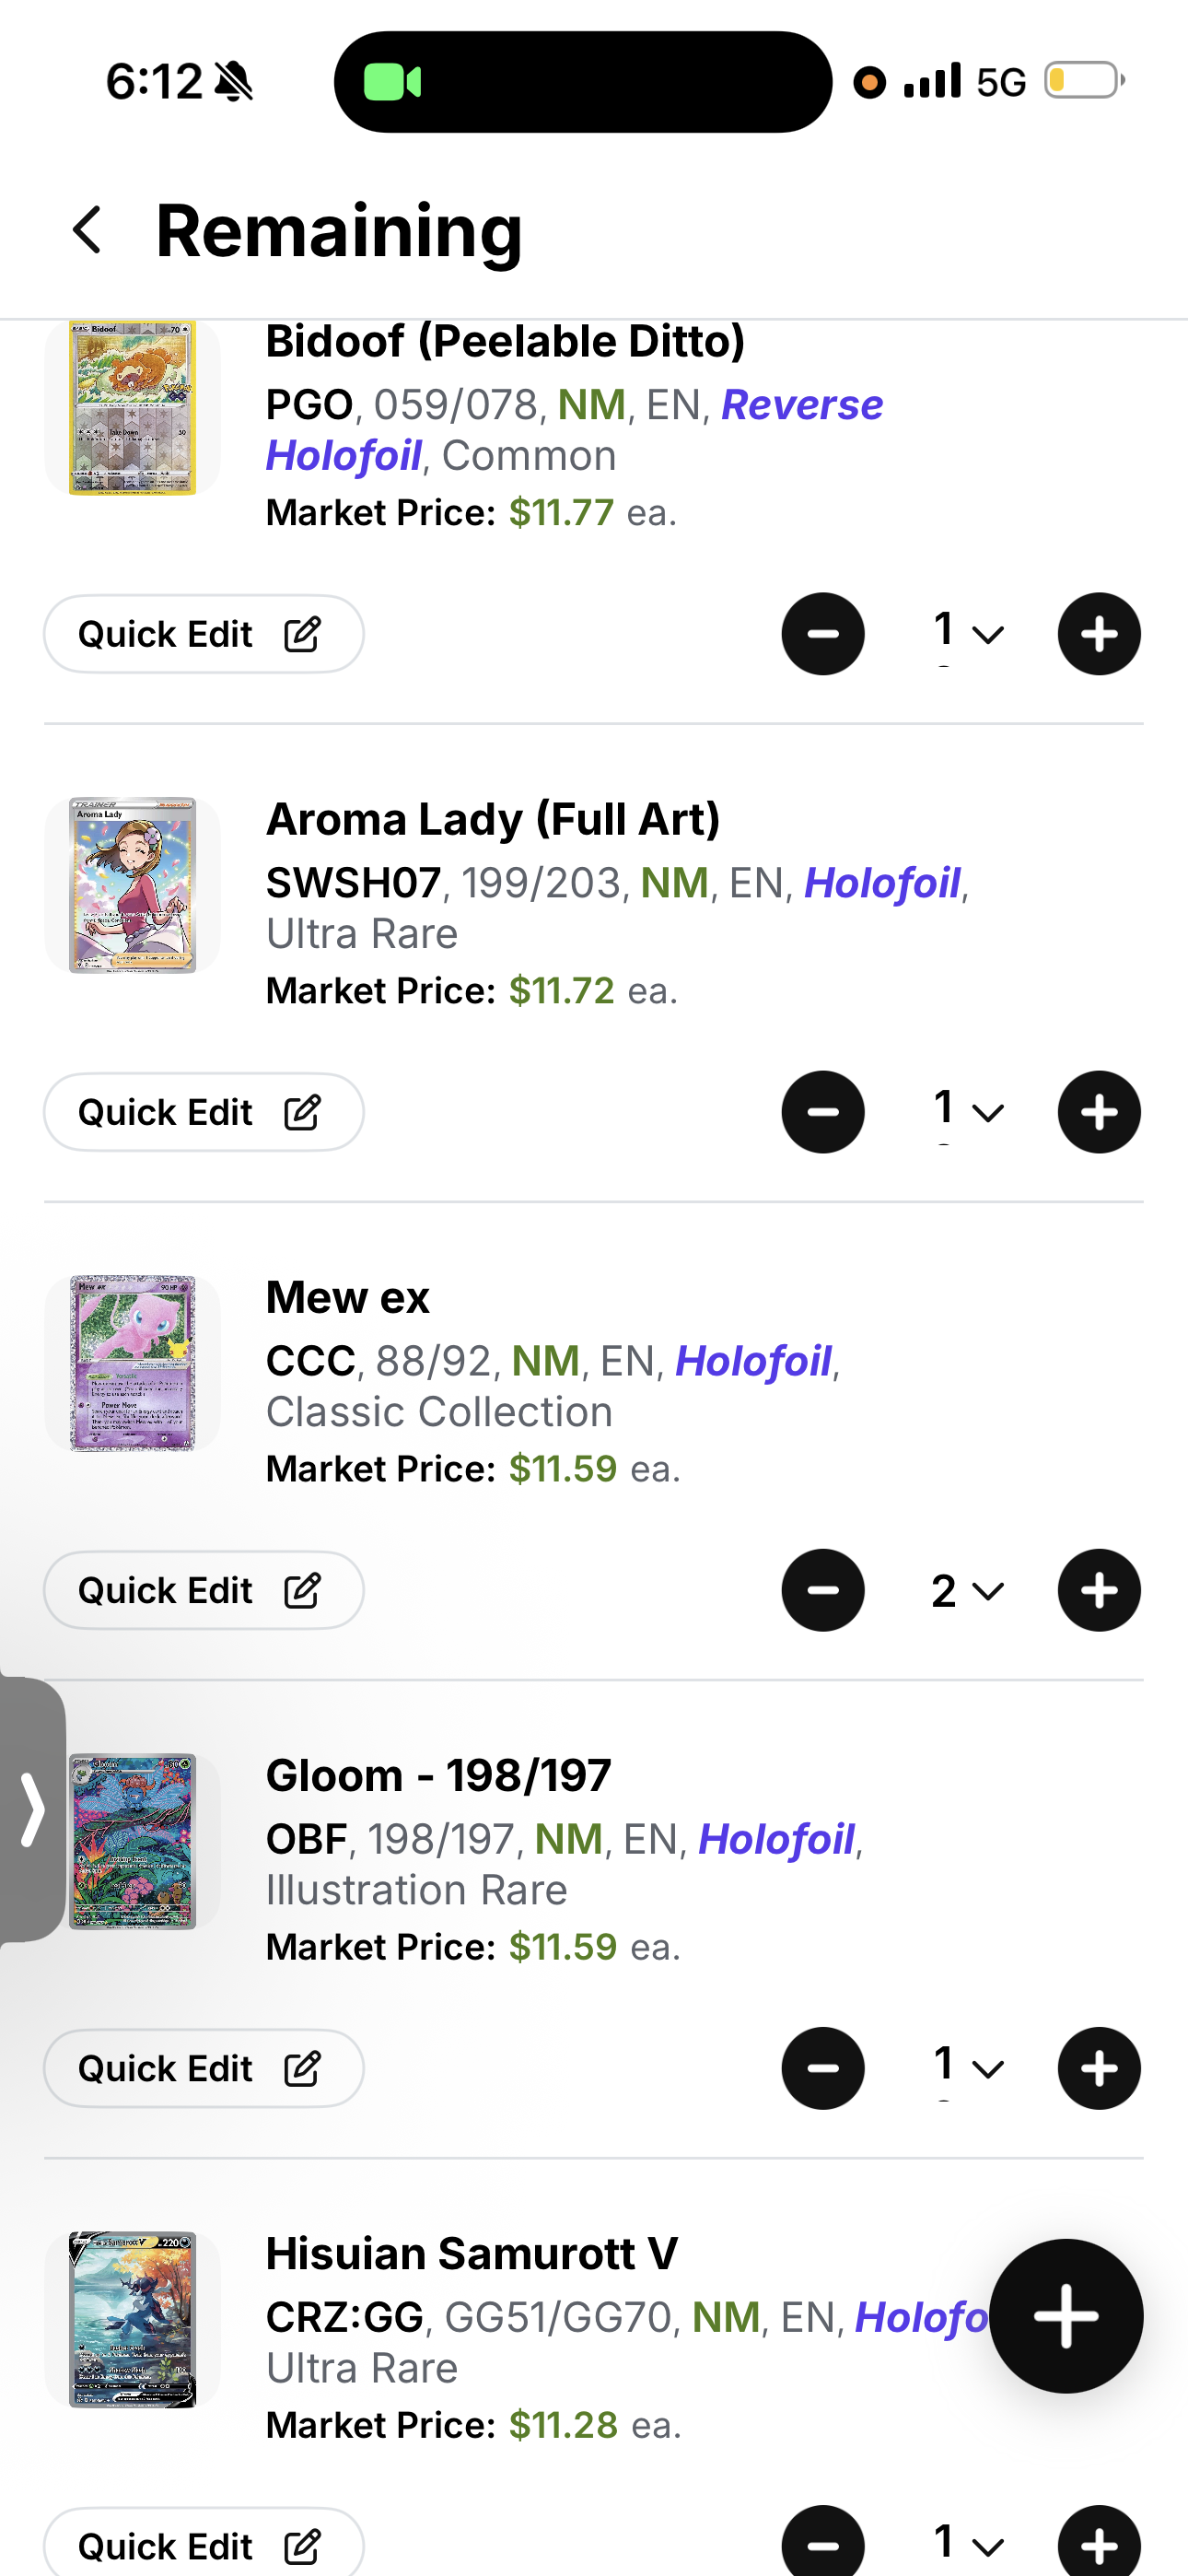
Task: Increase Gloom 198/197 quantity with plus
Action: [x=1099, y=2068]
